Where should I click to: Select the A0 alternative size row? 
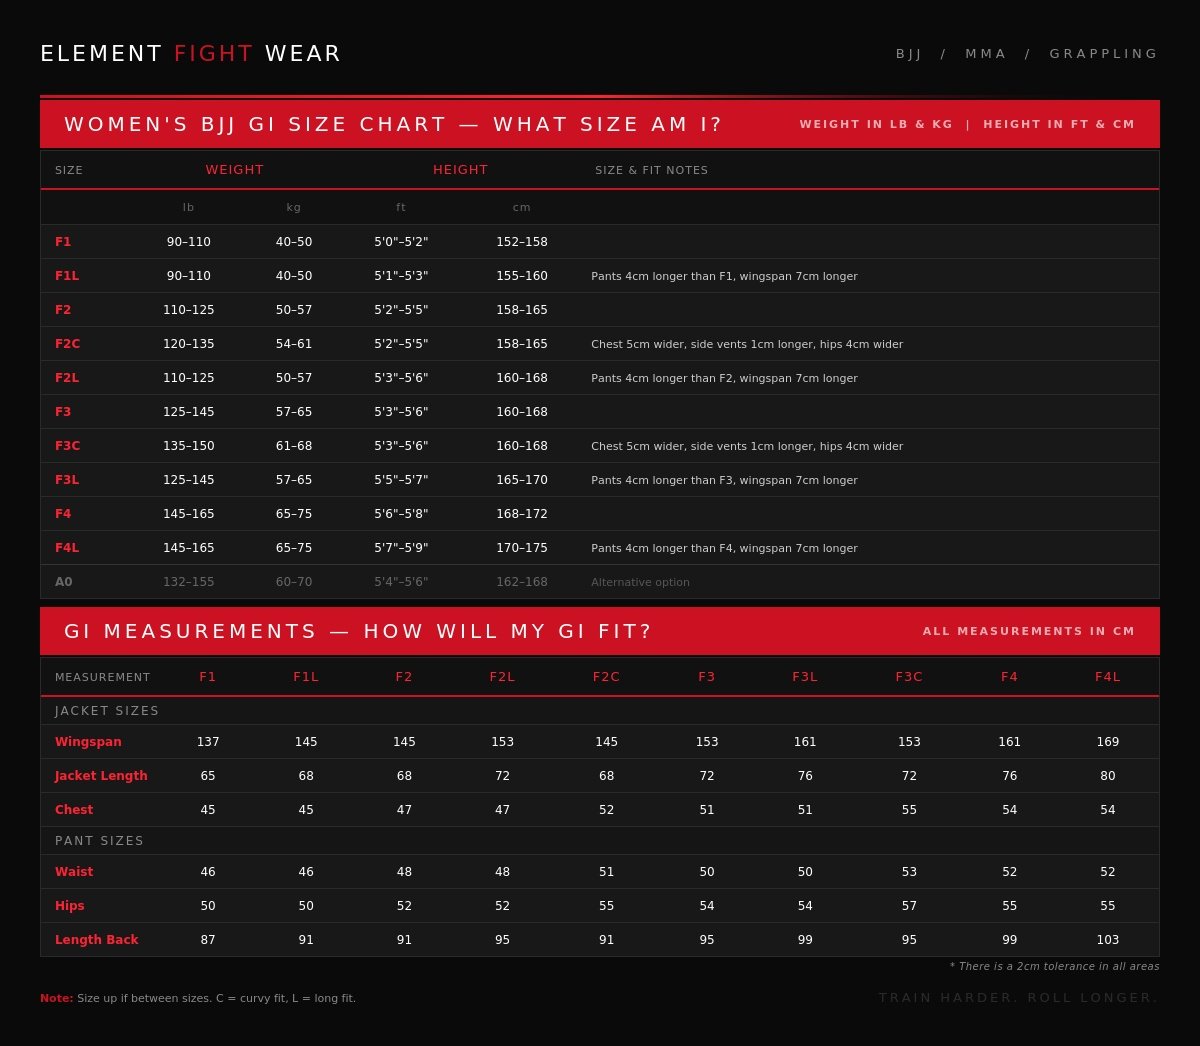click(x=64, y=582)
